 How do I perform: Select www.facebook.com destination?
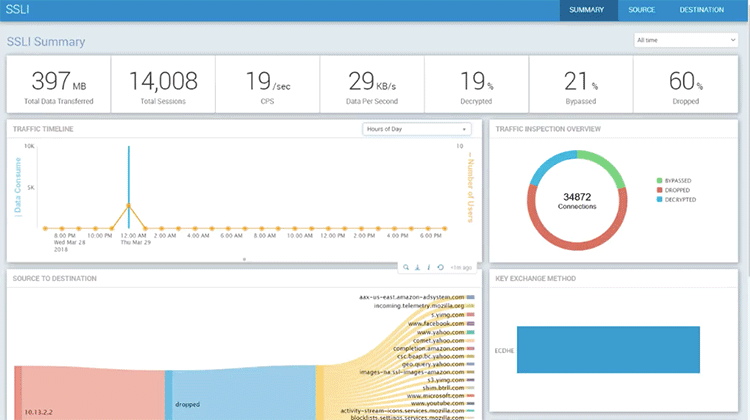(436, 323)
